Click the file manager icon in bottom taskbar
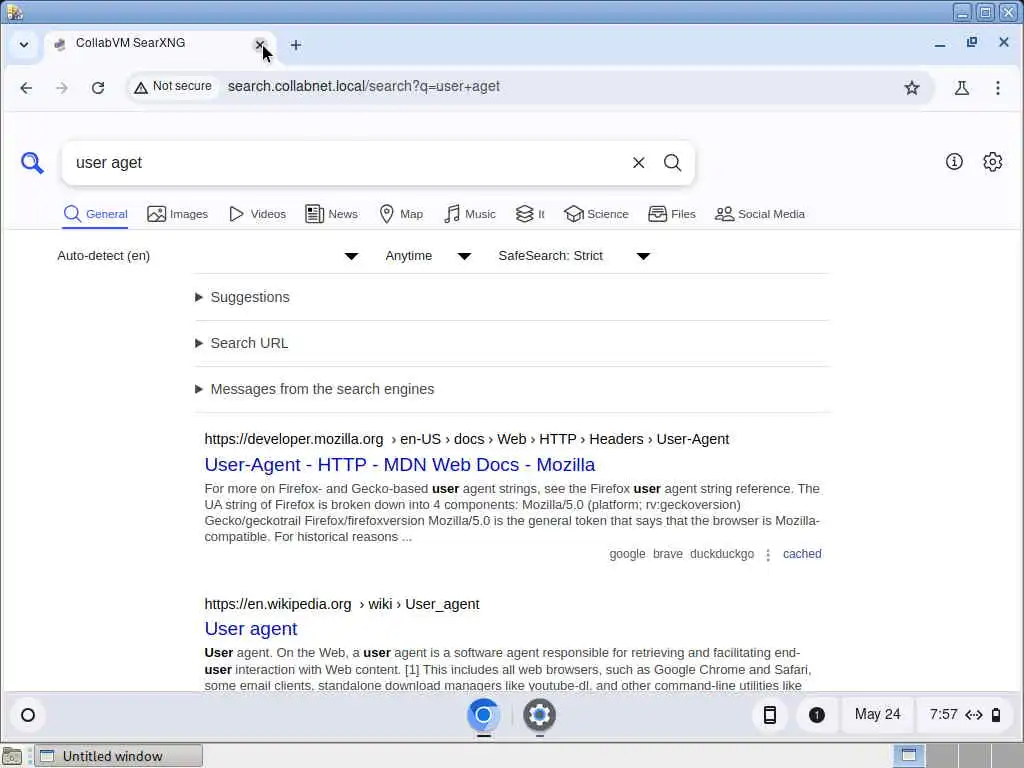Image resolution: width=1024 pixels, height=768 pixels. pos(12,756)
